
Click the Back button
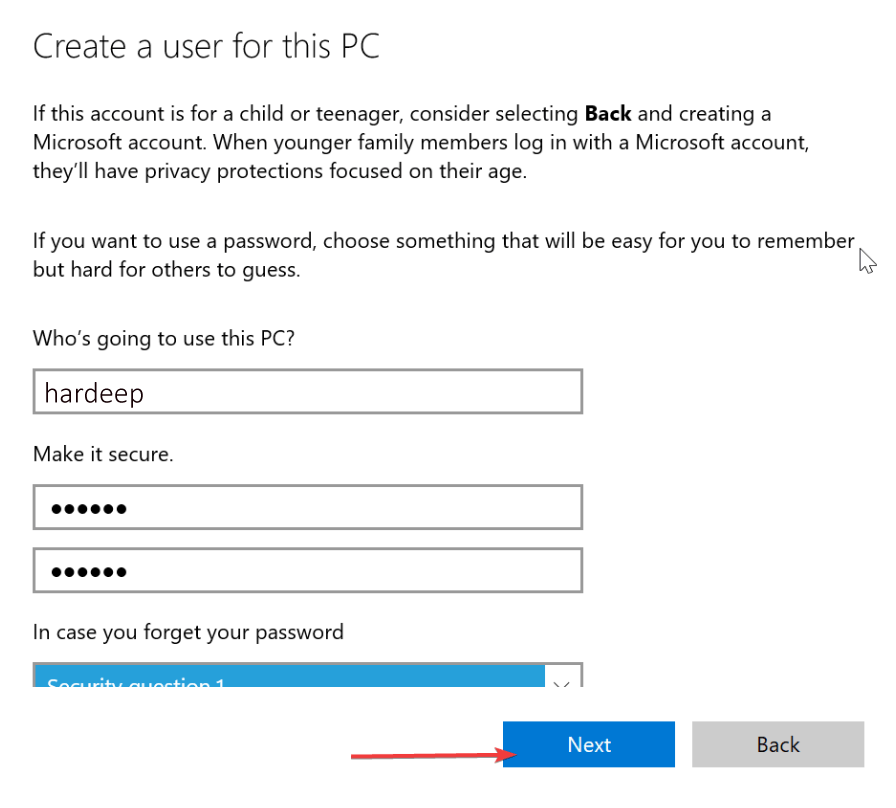(778, 744)
